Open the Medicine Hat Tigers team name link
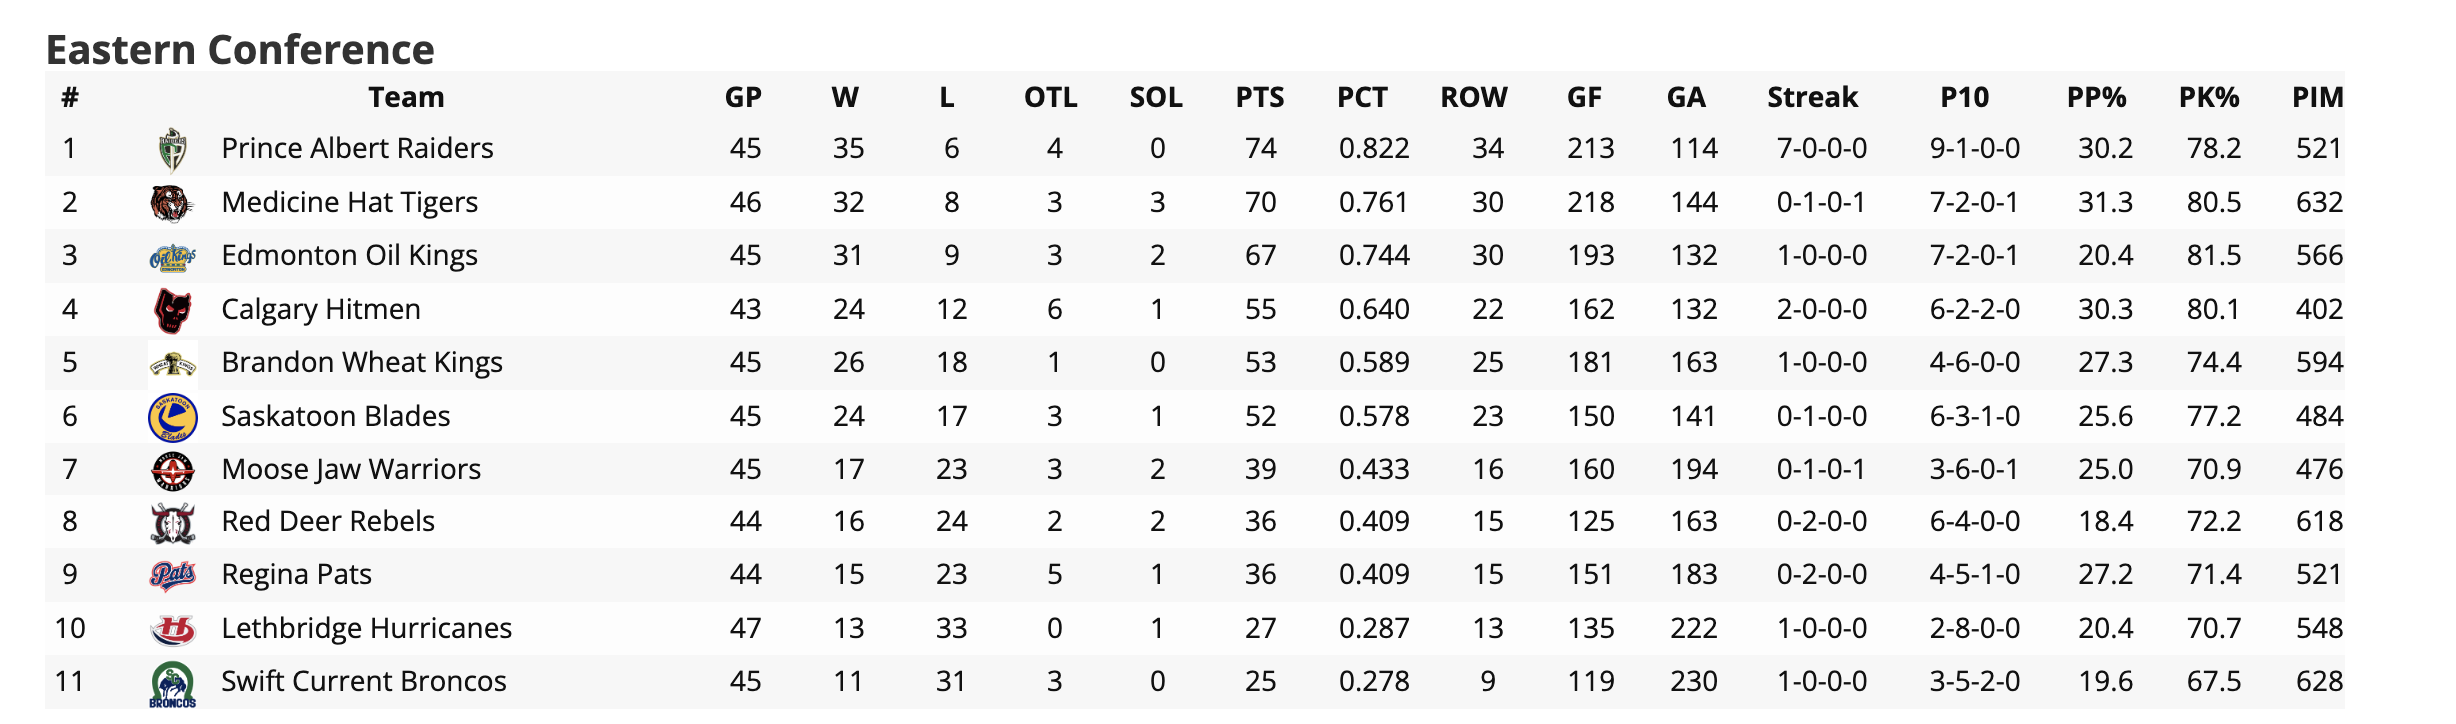 pyautogui.click(x=349, y=202)
